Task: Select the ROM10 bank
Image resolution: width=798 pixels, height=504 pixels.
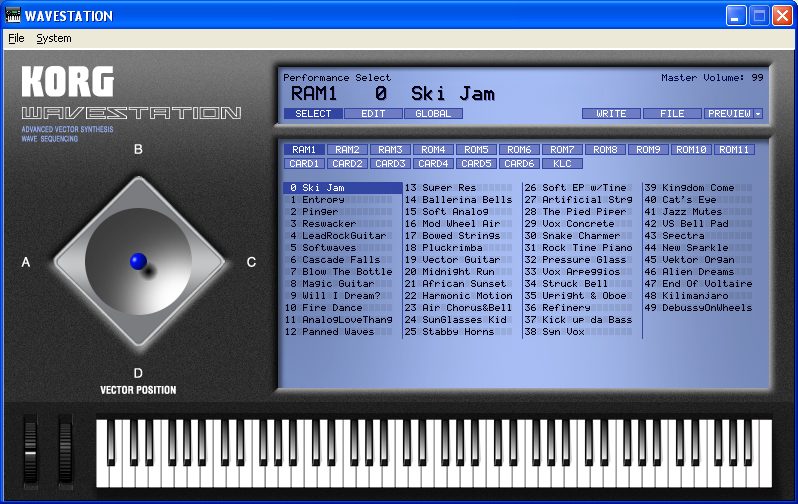Action: coord(691,150)
